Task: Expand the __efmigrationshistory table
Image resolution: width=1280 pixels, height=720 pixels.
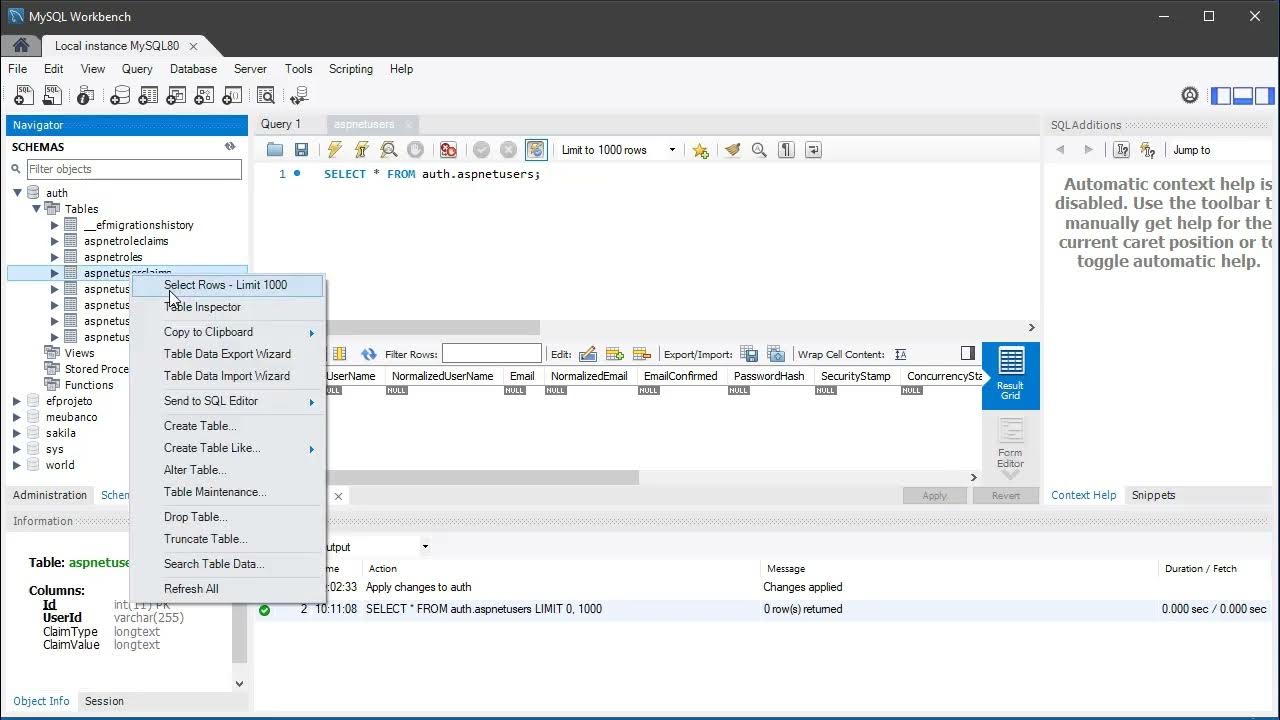Action: (55, 225)
